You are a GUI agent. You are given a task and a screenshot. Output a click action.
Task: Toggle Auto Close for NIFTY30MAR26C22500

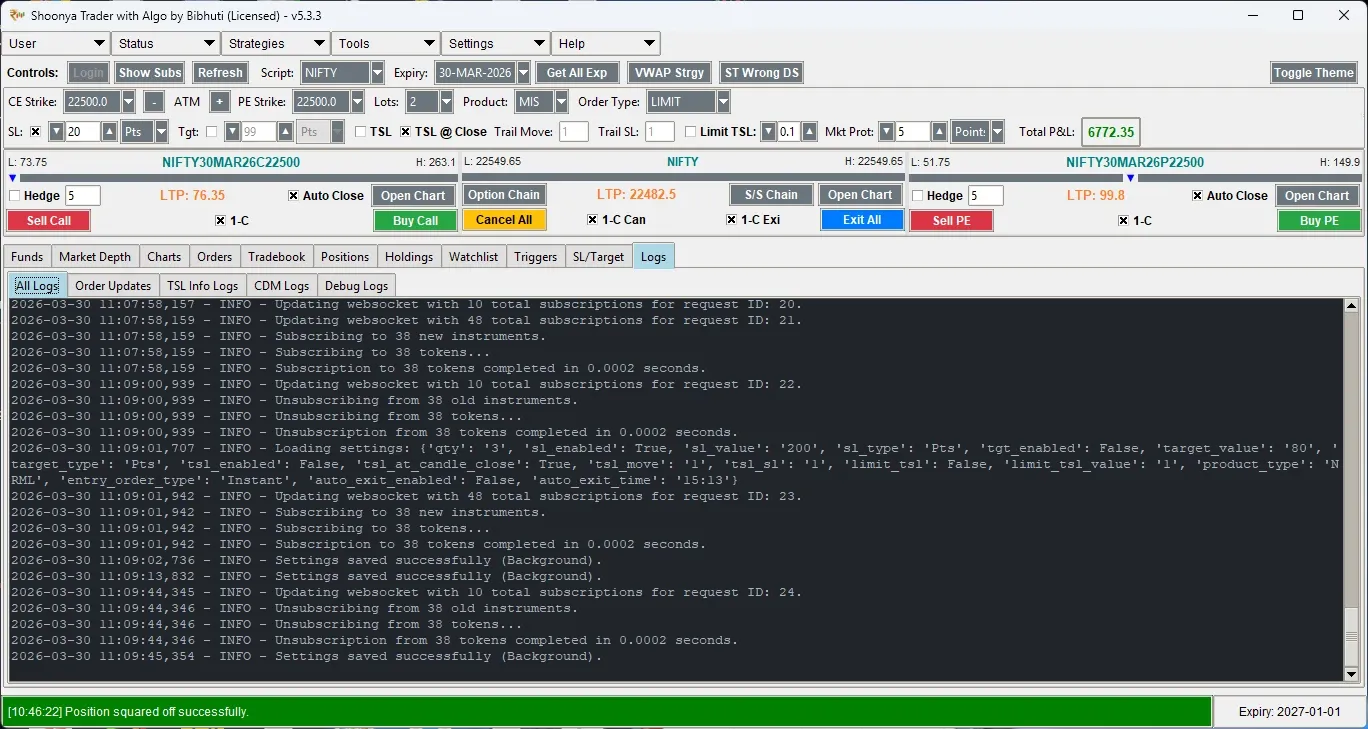point(294,196)
